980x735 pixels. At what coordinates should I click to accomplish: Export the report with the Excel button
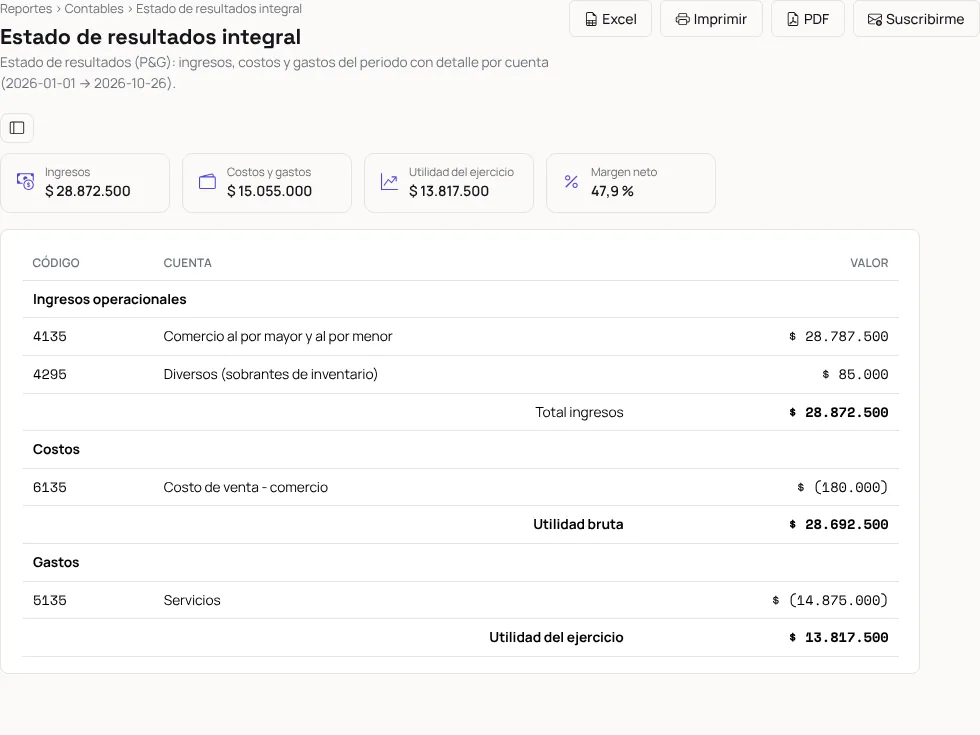point(610,19)
